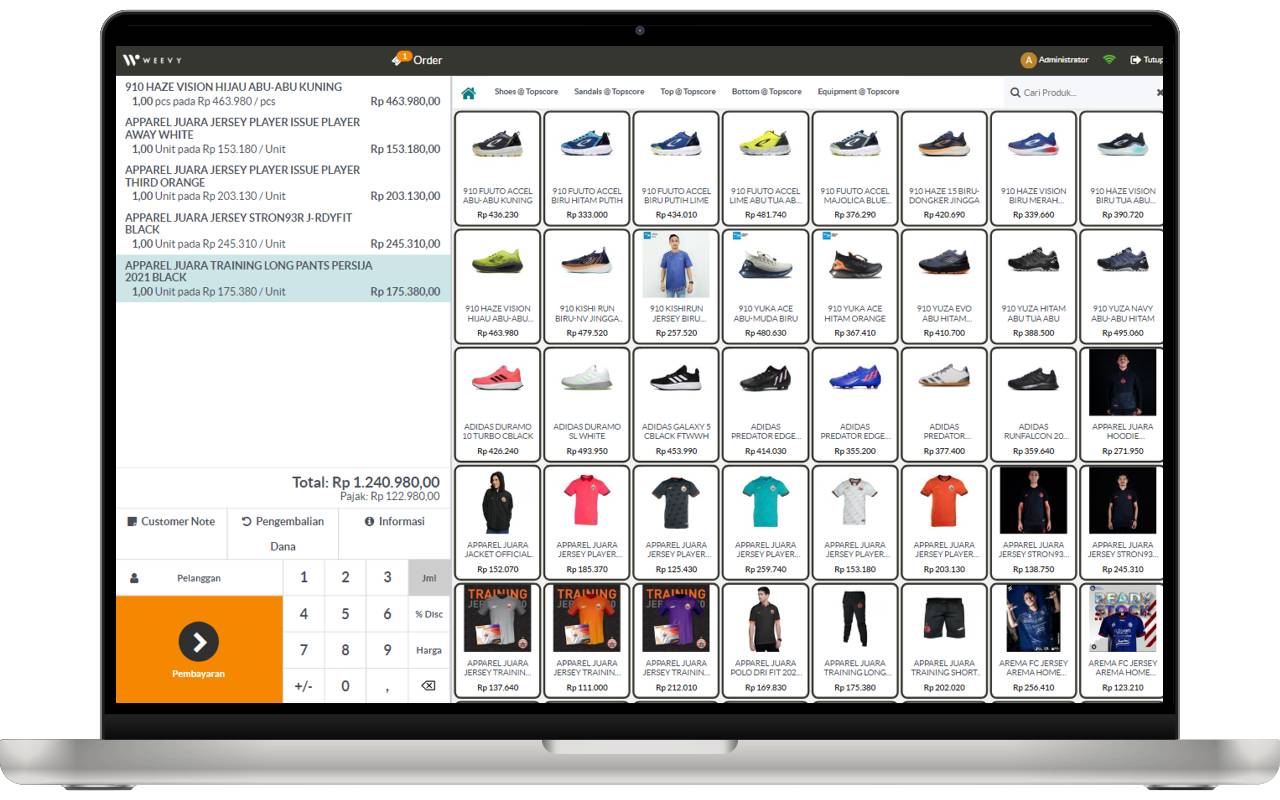1280x800 pixels.
Task: Add 910 FUUTO ACCEL ABU-ABU KUNING shoe
Action: tap(498, 167)
